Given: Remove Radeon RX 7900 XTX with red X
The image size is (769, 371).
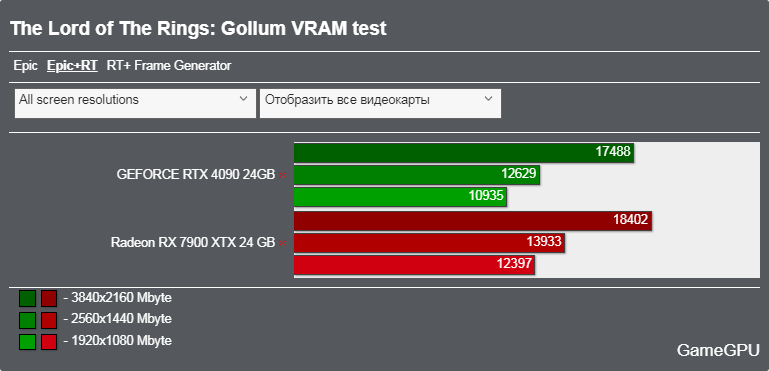Looking at the screenshot, I should (x=282, y=243).
